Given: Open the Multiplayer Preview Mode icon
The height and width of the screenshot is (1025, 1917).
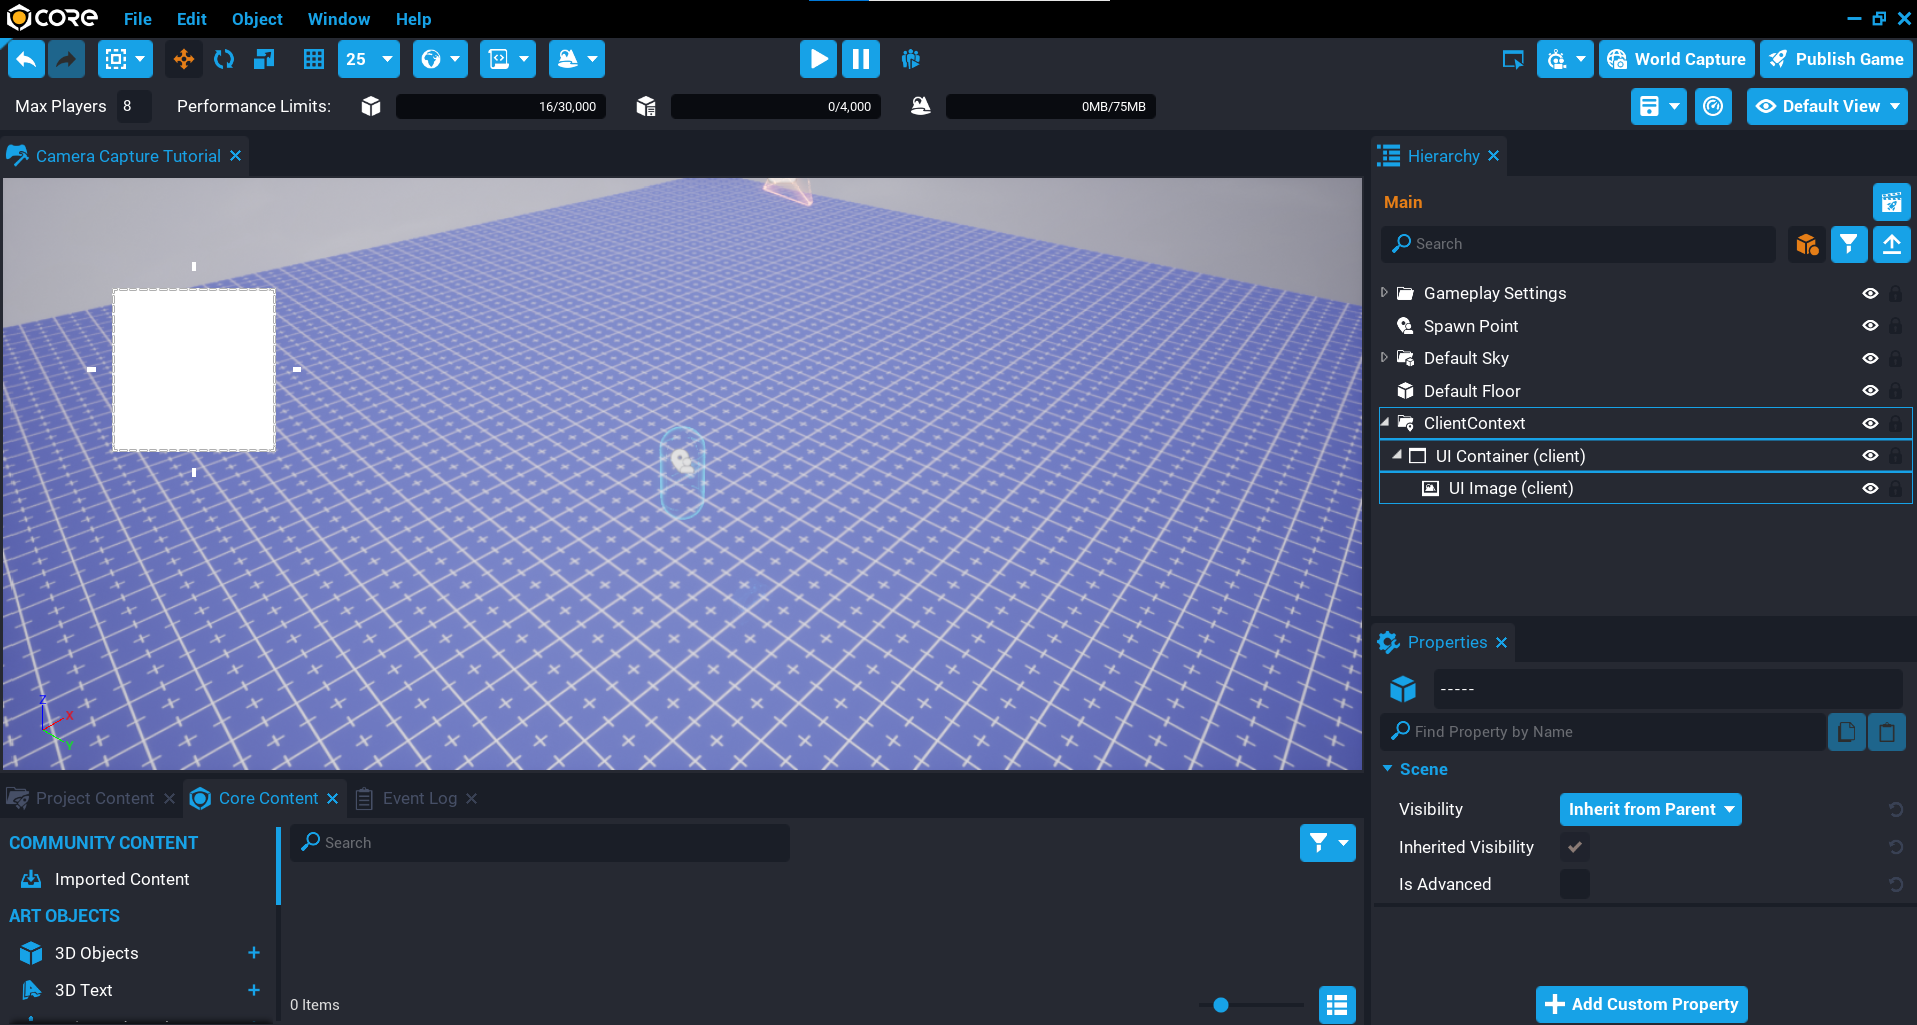Looking at the screenshot, I should (x=910, y=59).
